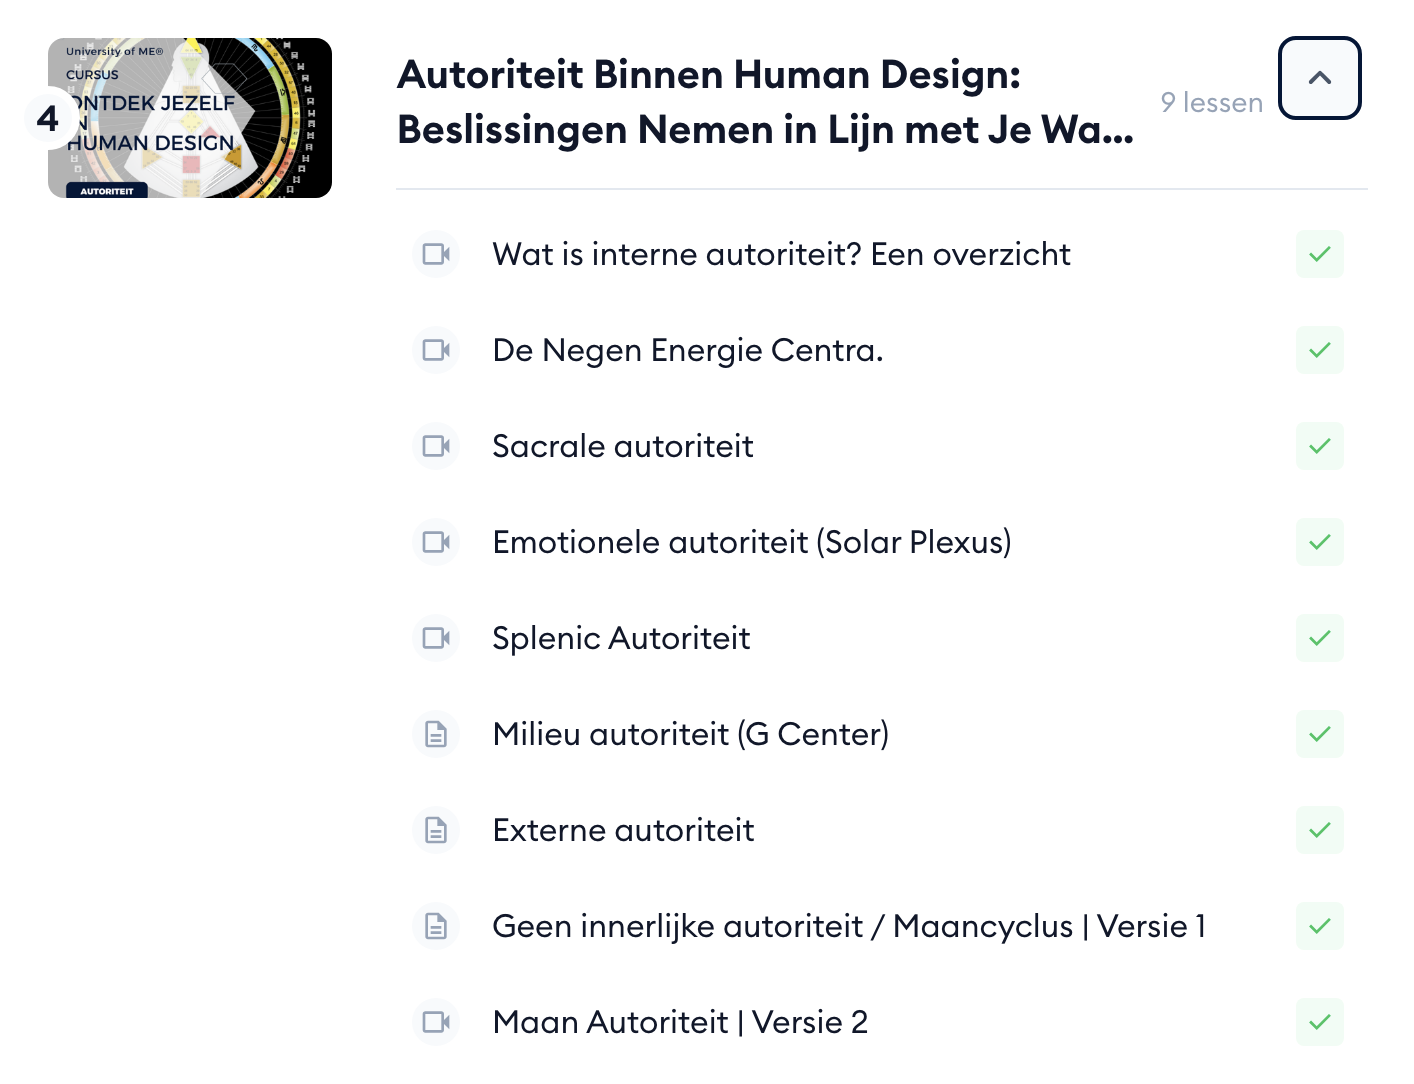Click video icon beside 'Wat is interne autoriteit?'
1414x1084 pixels.
pos(436,254)
